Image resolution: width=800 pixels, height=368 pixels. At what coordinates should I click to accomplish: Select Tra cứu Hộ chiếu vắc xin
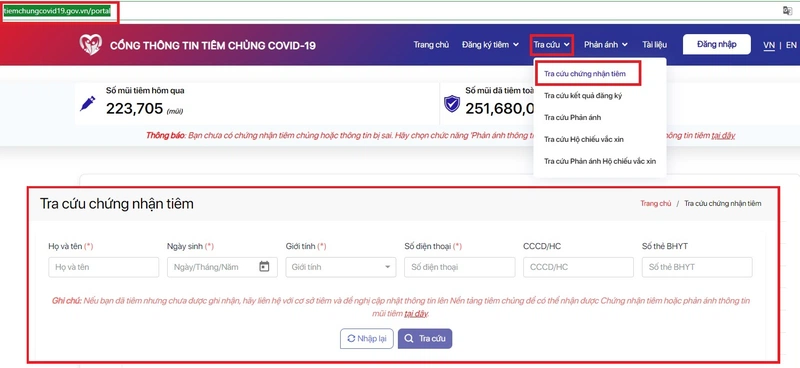tap(584, 139)
